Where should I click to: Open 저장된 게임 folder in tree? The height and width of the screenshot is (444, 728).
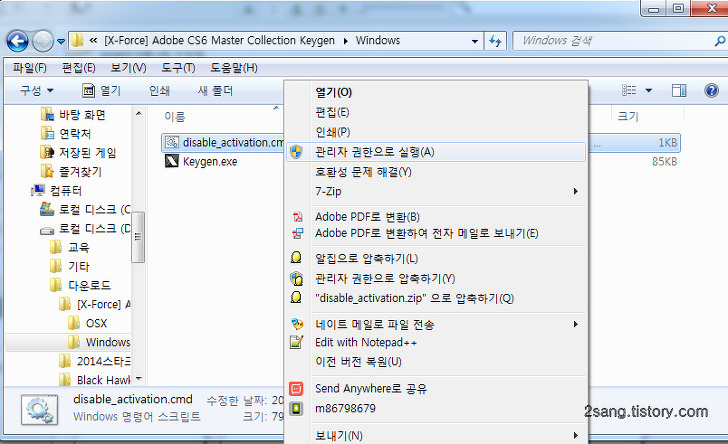pos(87,153)
